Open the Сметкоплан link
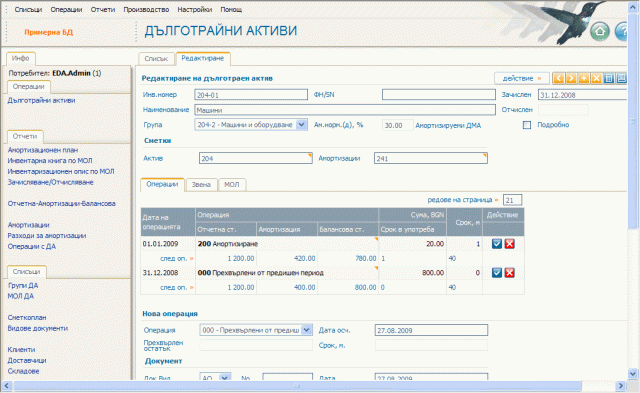 (27, 317)
